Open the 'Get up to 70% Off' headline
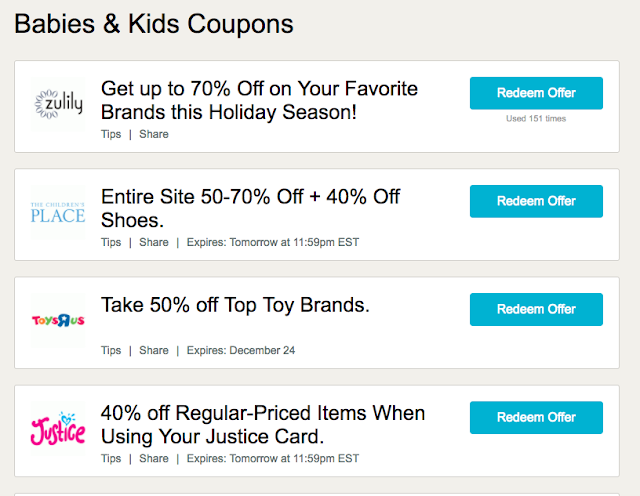The height and width of the screenshot is (496, 640). [x=259, y=101]
